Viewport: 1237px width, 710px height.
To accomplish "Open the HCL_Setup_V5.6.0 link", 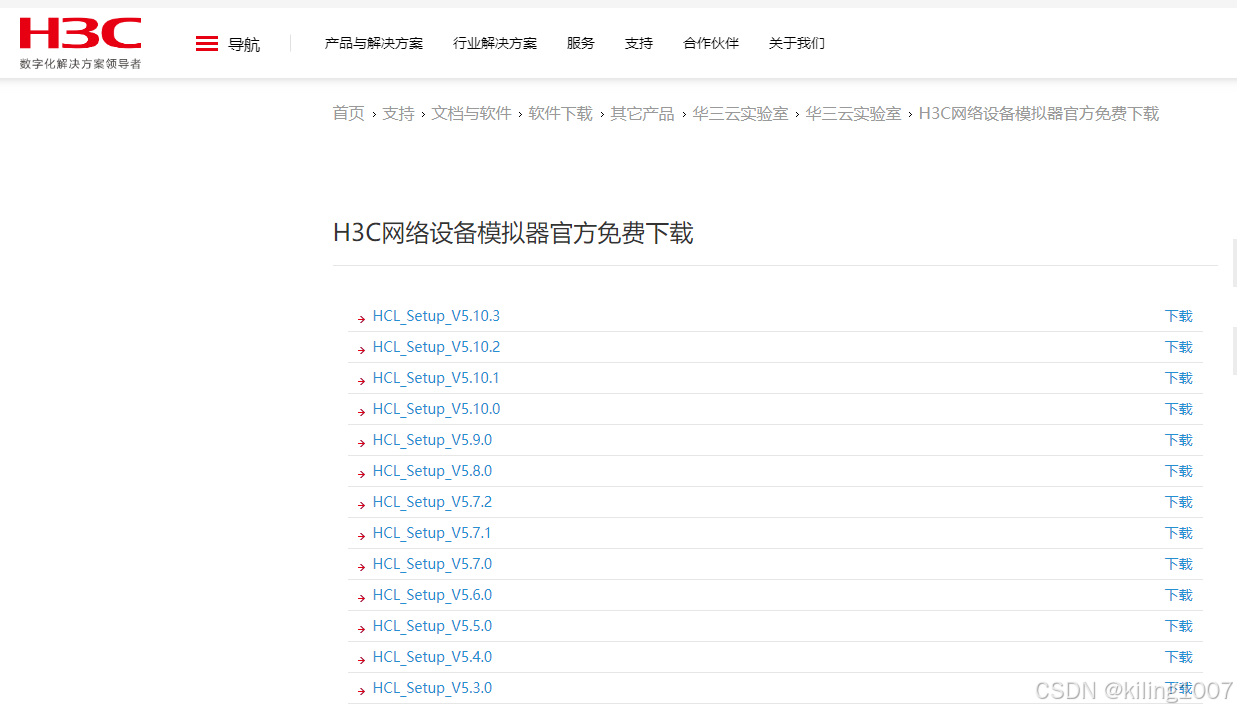I will (432, 595).
